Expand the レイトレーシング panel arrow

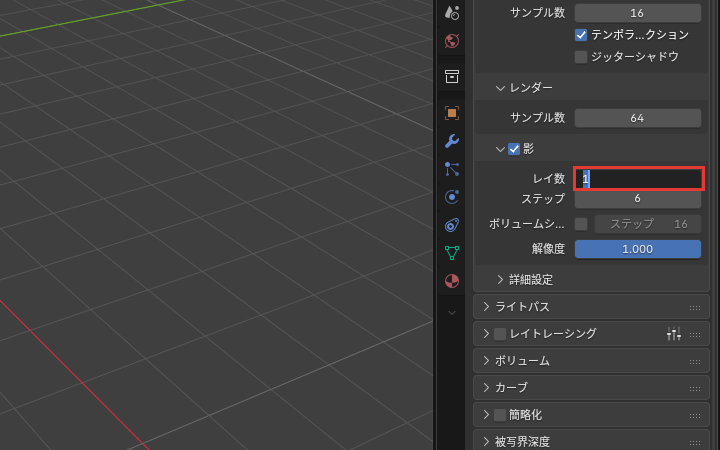(x=486, y=334)
